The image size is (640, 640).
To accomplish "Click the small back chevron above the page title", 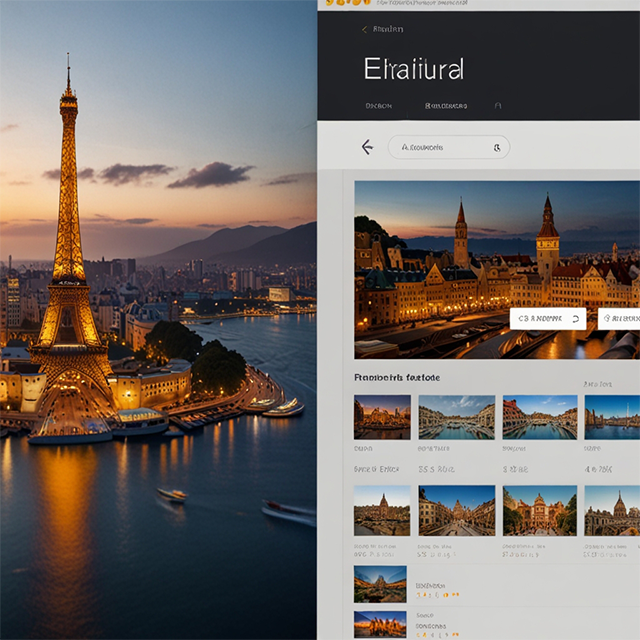I will pos(364,29).
